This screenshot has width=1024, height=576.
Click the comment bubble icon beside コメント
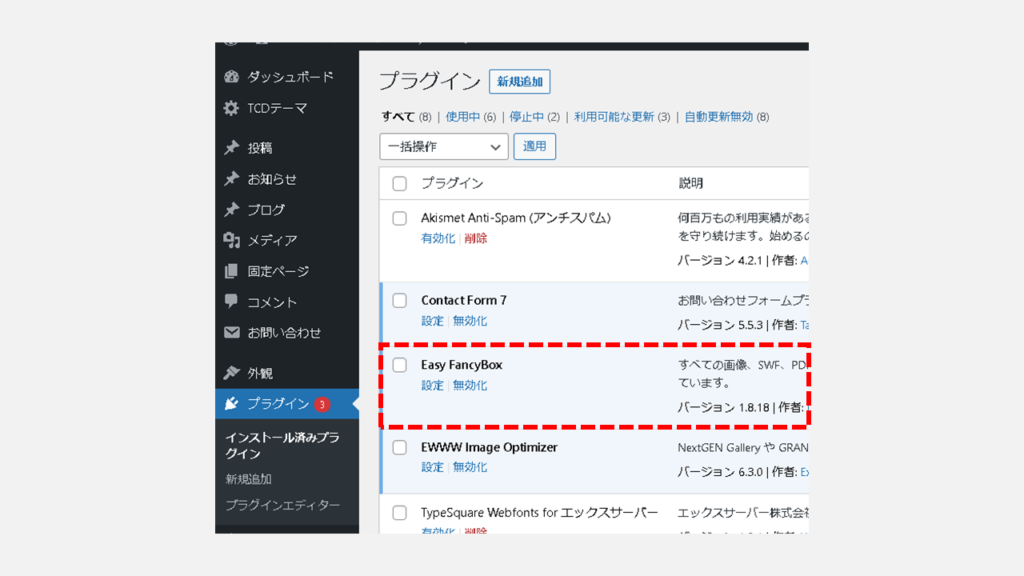pyautogui.click(x=232, y=301)
